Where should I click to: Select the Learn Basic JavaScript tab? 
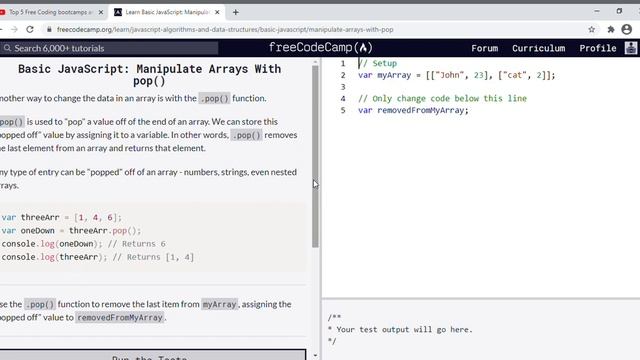tap(167, 12)
